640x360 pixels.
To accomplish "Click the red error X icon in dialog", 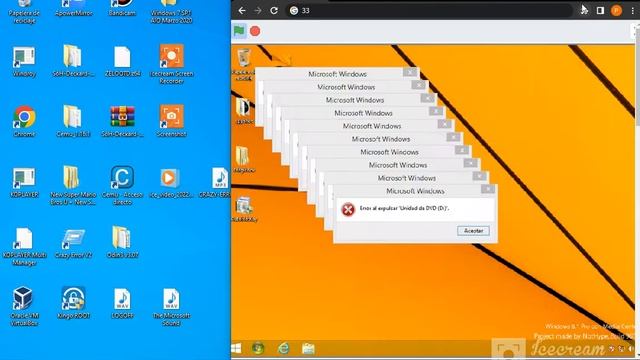I will (x=348, y=209).
